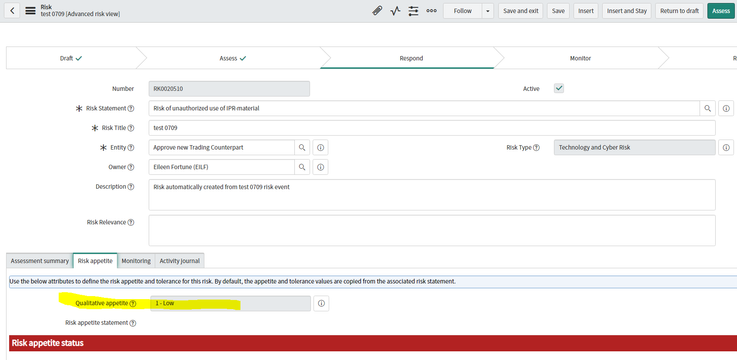This screenshot has height=360, width=737.
Task: Show help for the Risk Type label
Action: tap(536, 148)
